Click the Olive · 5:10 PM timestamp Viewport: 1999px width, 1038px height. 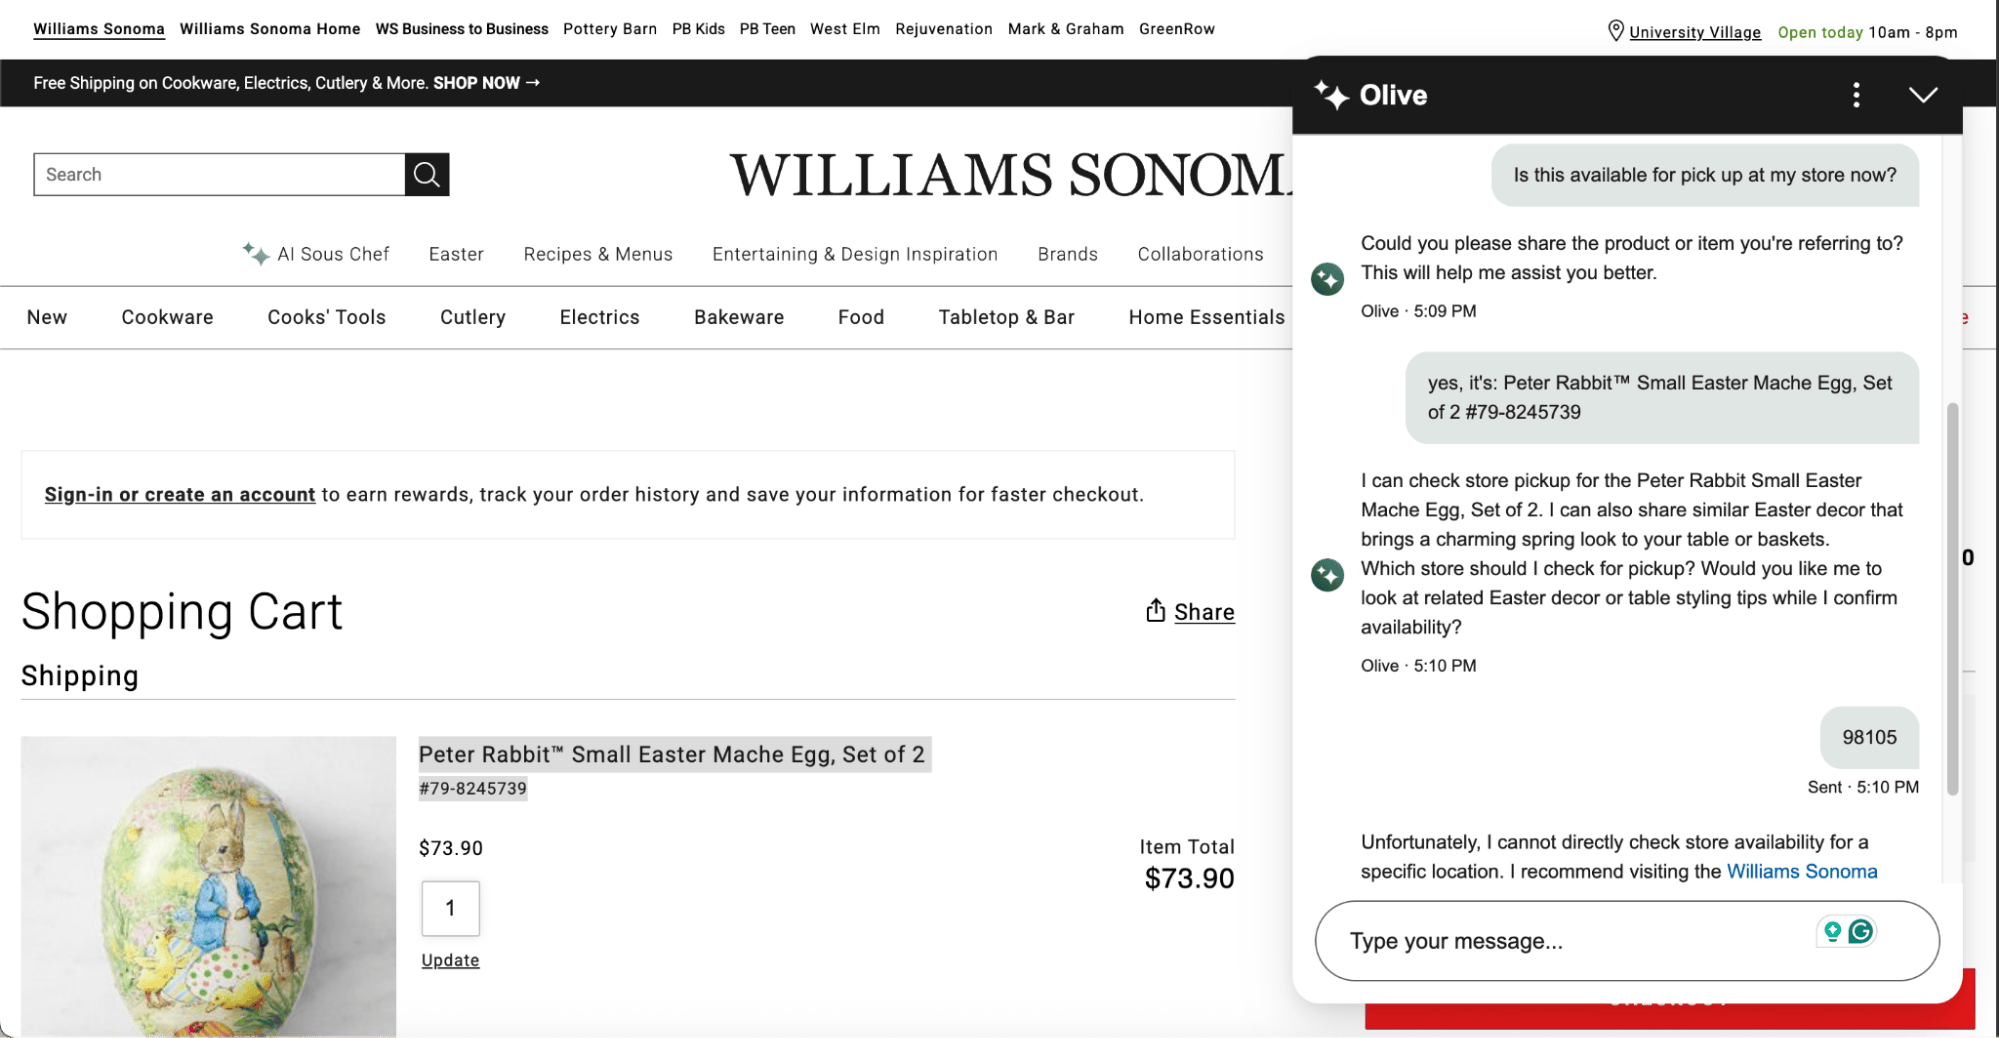coord(1418,666)
